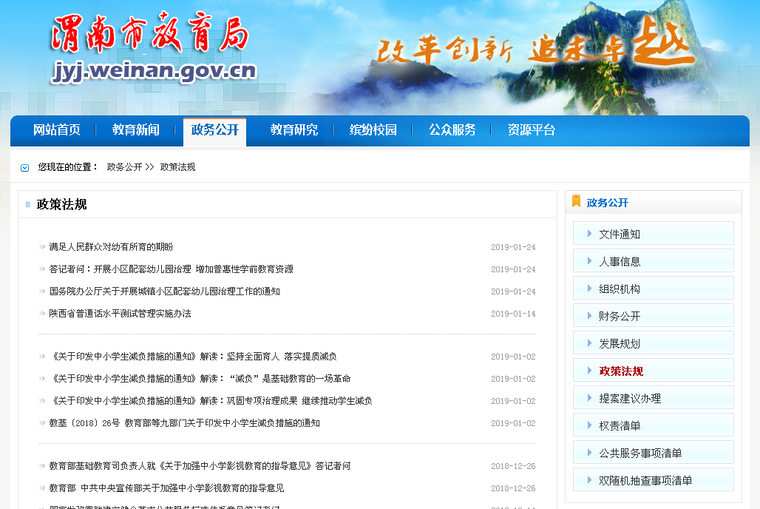Click the 政策法规 section heading
This screenshot has width=760, height=509.
[x=62, y=205]
